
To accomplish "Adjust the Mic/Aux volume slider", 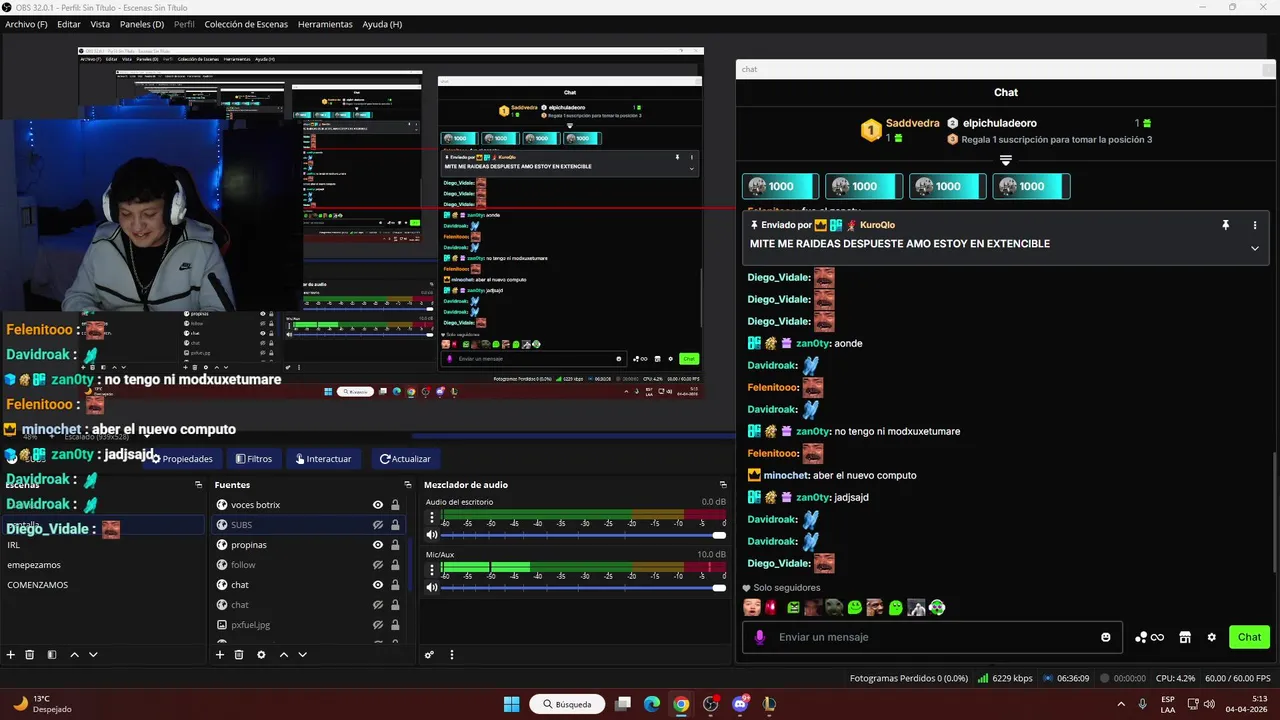I will (x=582, y=587).
